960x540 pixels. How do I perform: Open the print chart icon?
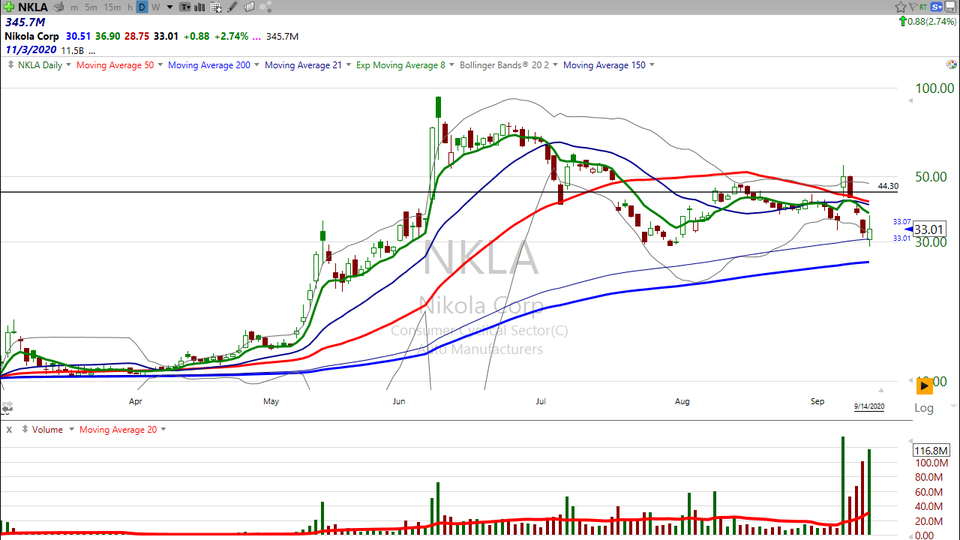tap(59, 7)
